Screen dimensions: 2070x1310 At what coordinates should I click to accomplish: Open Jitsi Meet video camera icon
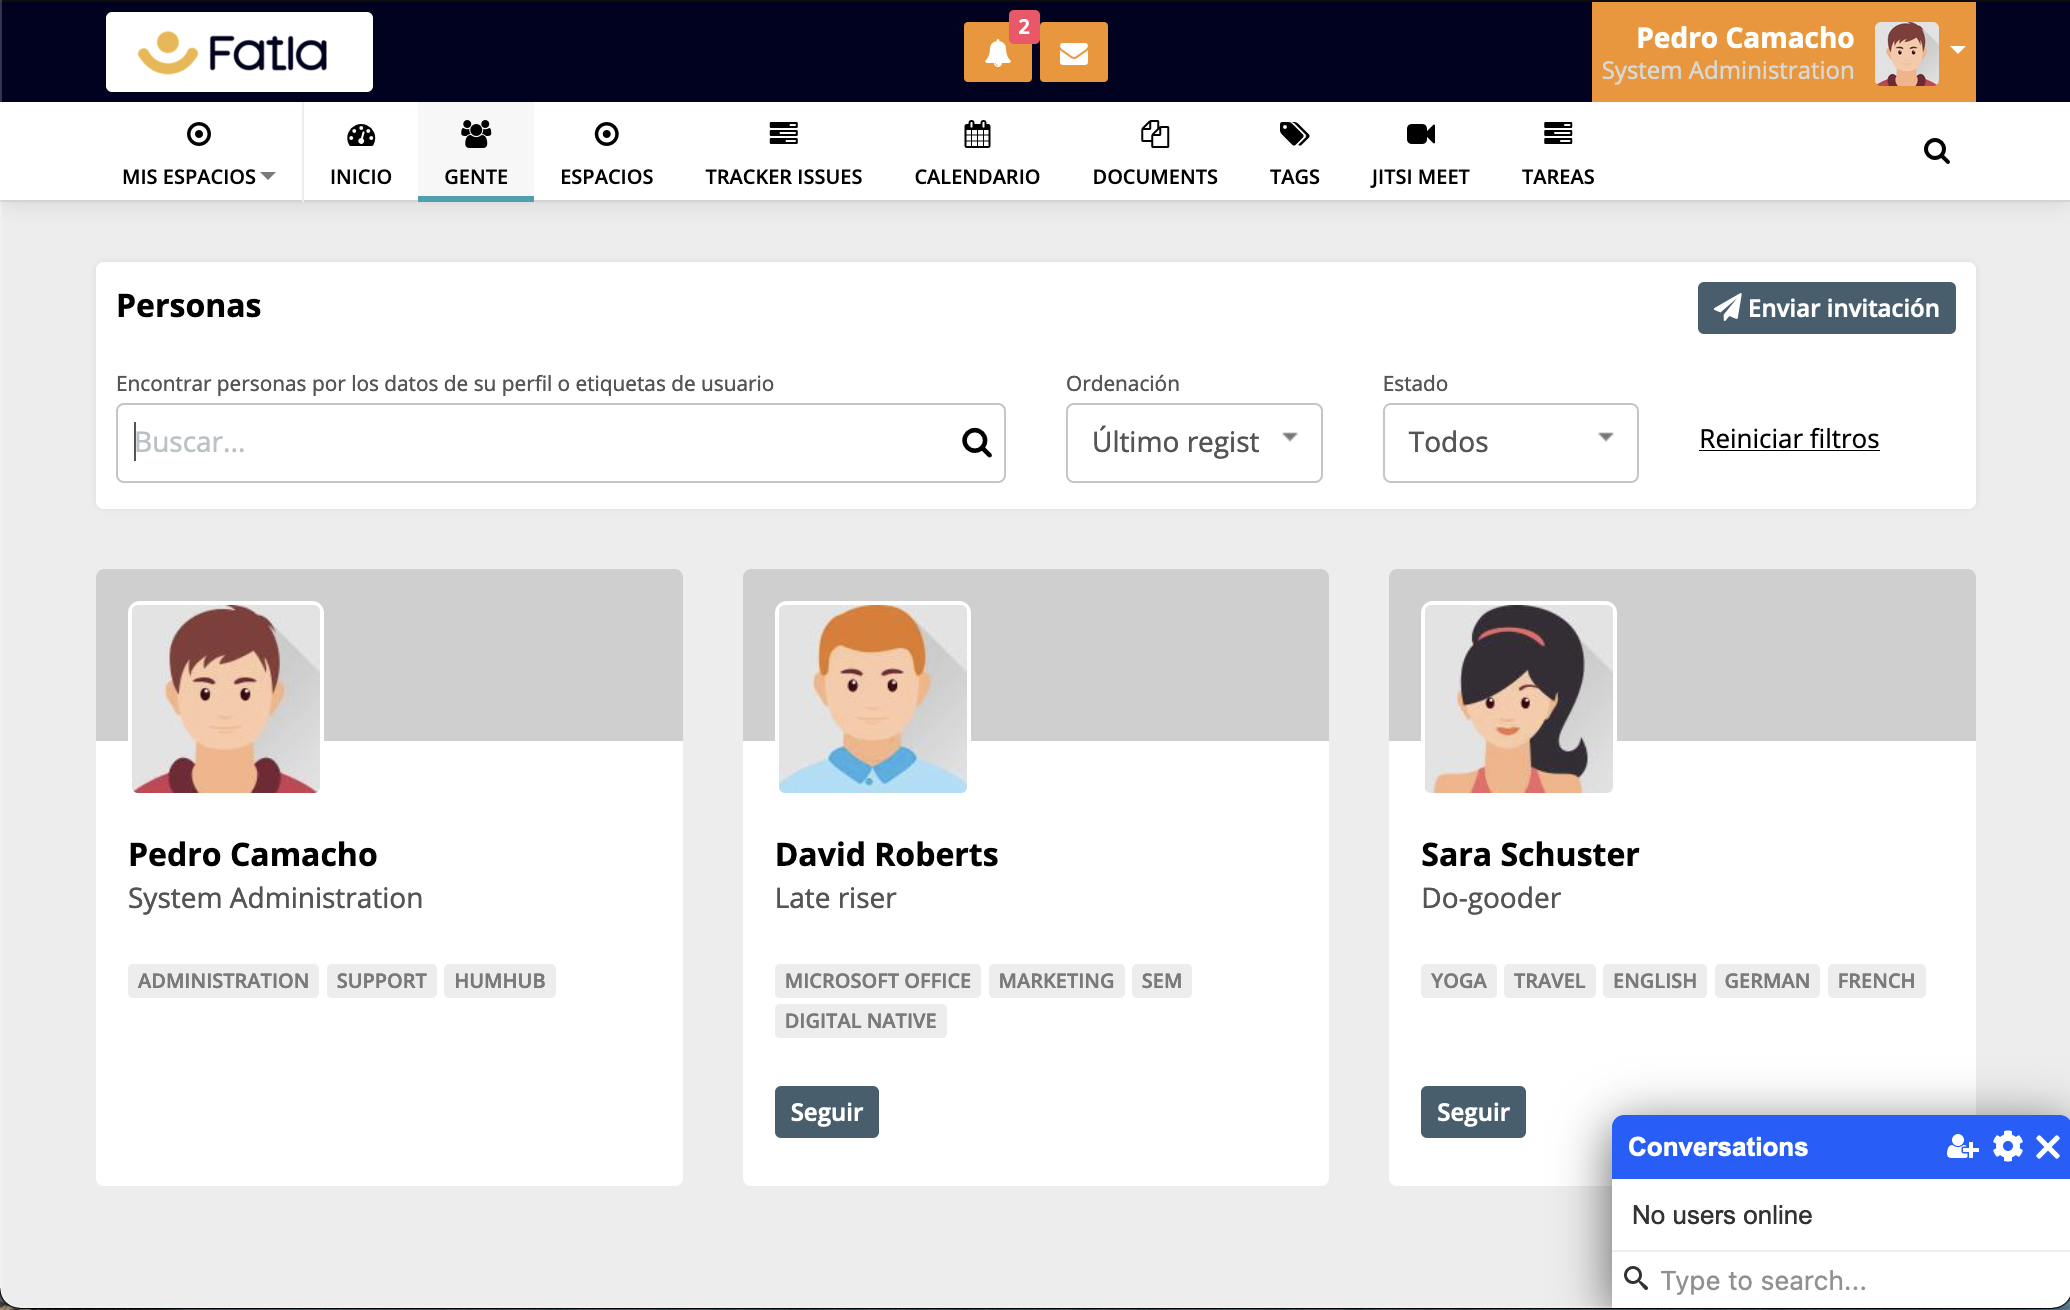click(1419, 134)
